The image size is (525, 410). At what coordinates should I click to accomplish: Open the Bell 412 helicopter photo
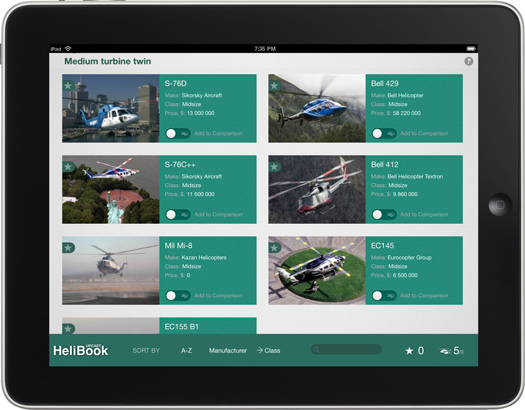pyautogui.click(x=317, y=189)
